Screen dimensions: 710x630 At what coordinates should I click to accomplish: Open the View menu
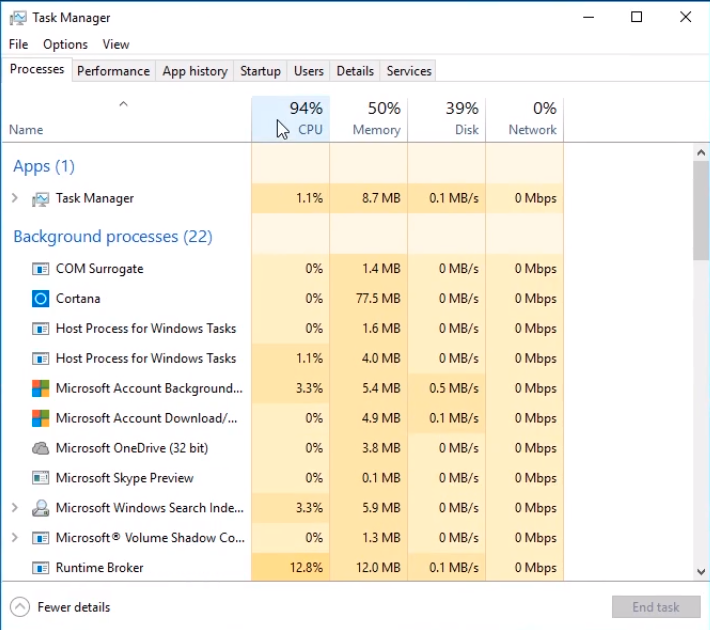click(116, 44)
